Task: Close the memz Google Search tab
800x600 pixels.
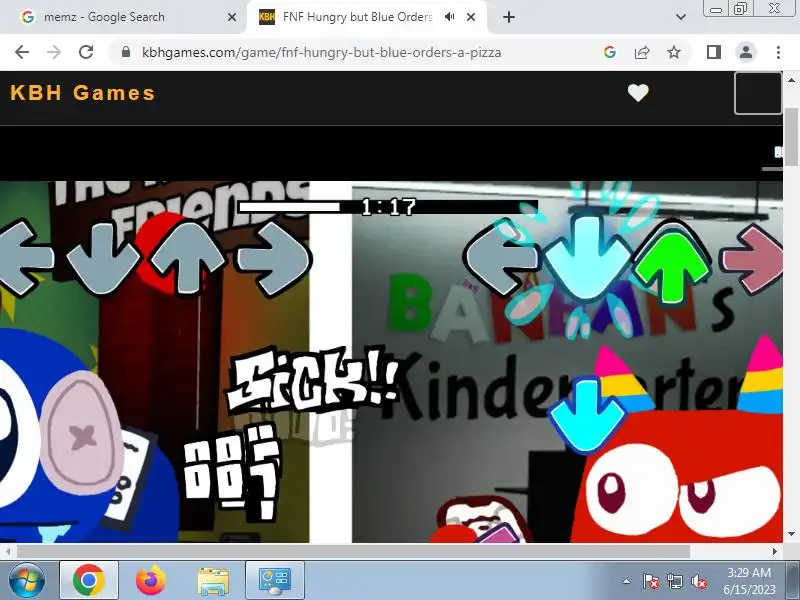Action: coord(232,17)
